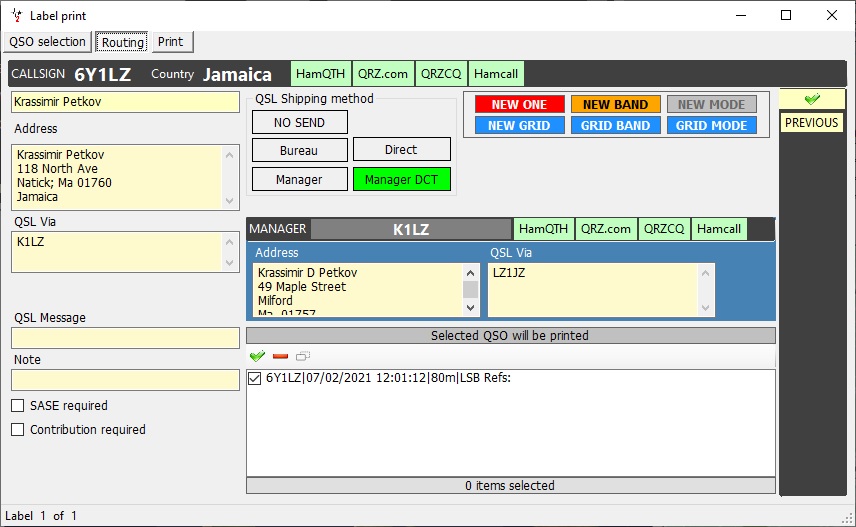Click up arrow of manager address scrollbar
Image resolution: width=856 pixels, height=527 pixels.
pos(471,272)
